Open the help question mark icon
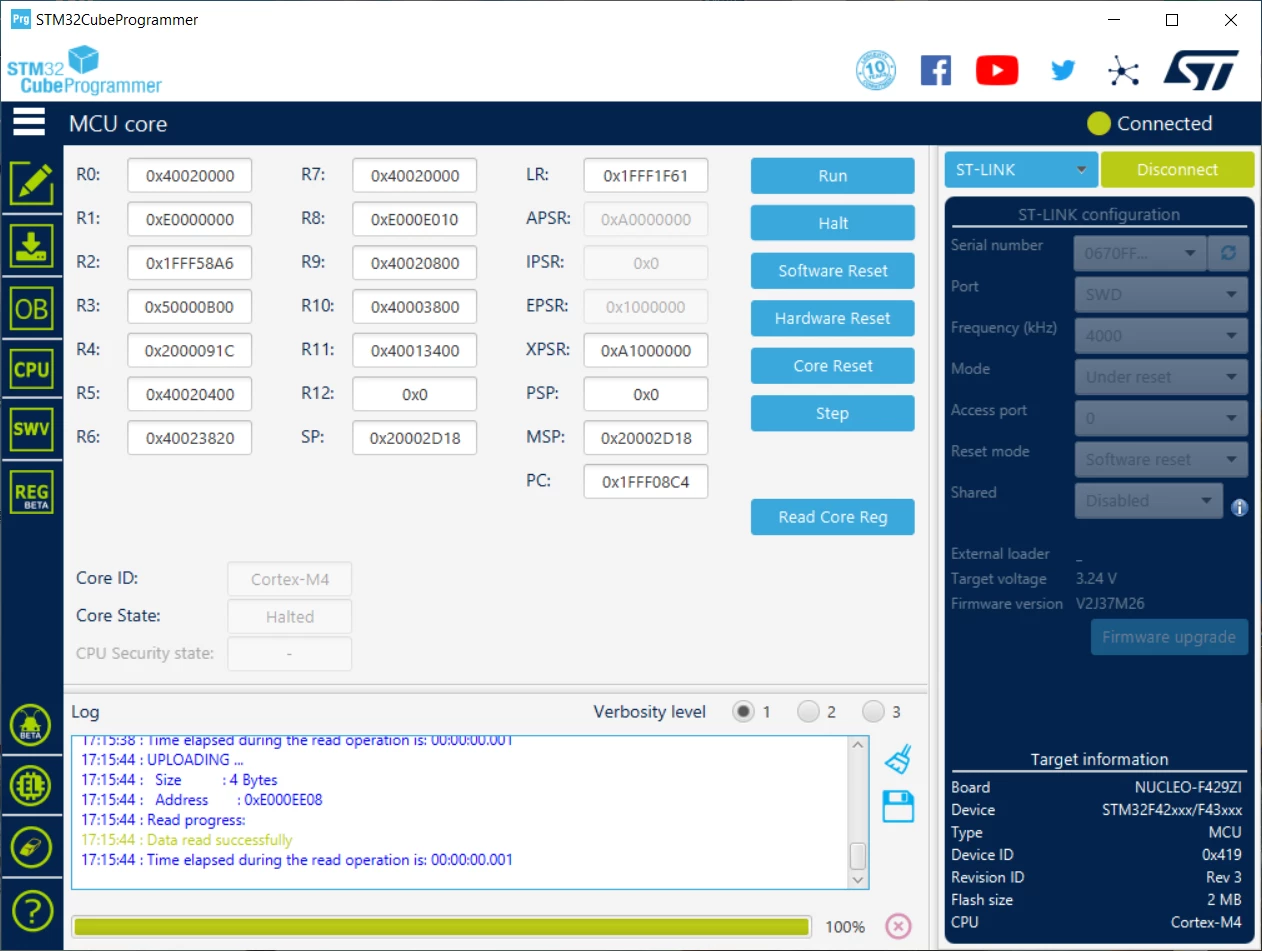Image resolution: width=1262 pixels, height=951 pixels. 31,910
